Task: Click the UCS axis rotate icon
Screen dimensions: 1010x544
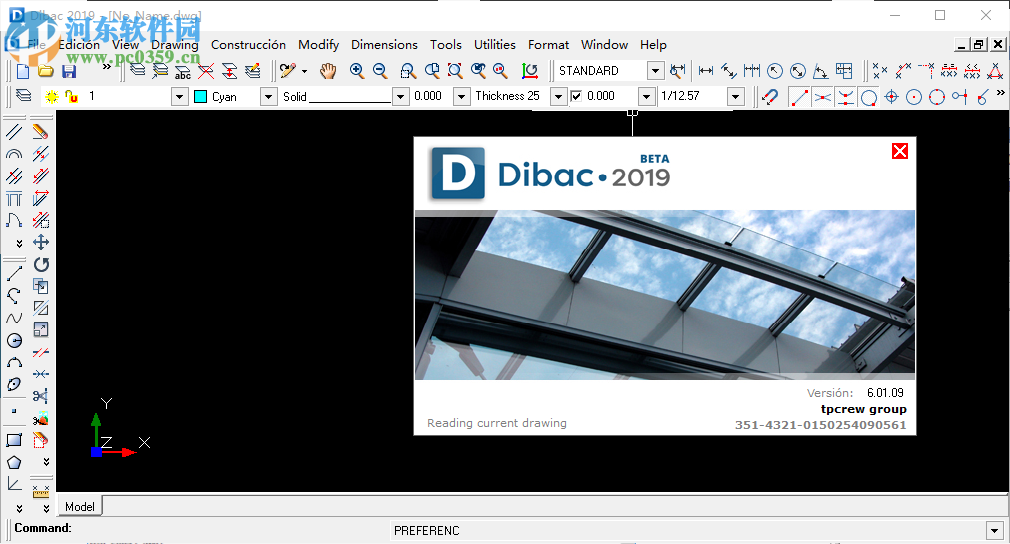Action: click(x=529, y=71)
